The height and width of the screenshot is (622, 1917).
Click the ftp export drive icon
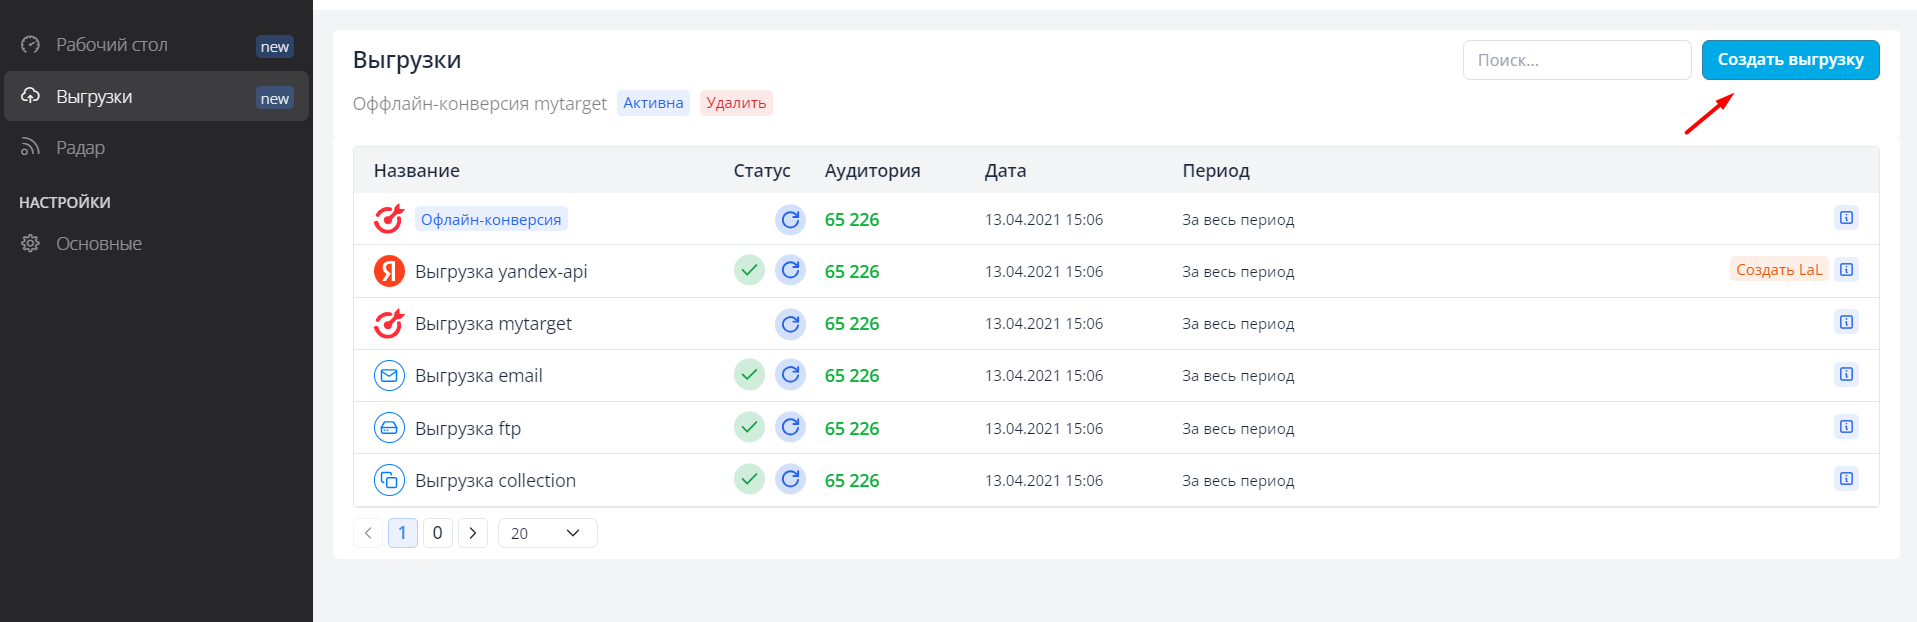tap(389, 428)
